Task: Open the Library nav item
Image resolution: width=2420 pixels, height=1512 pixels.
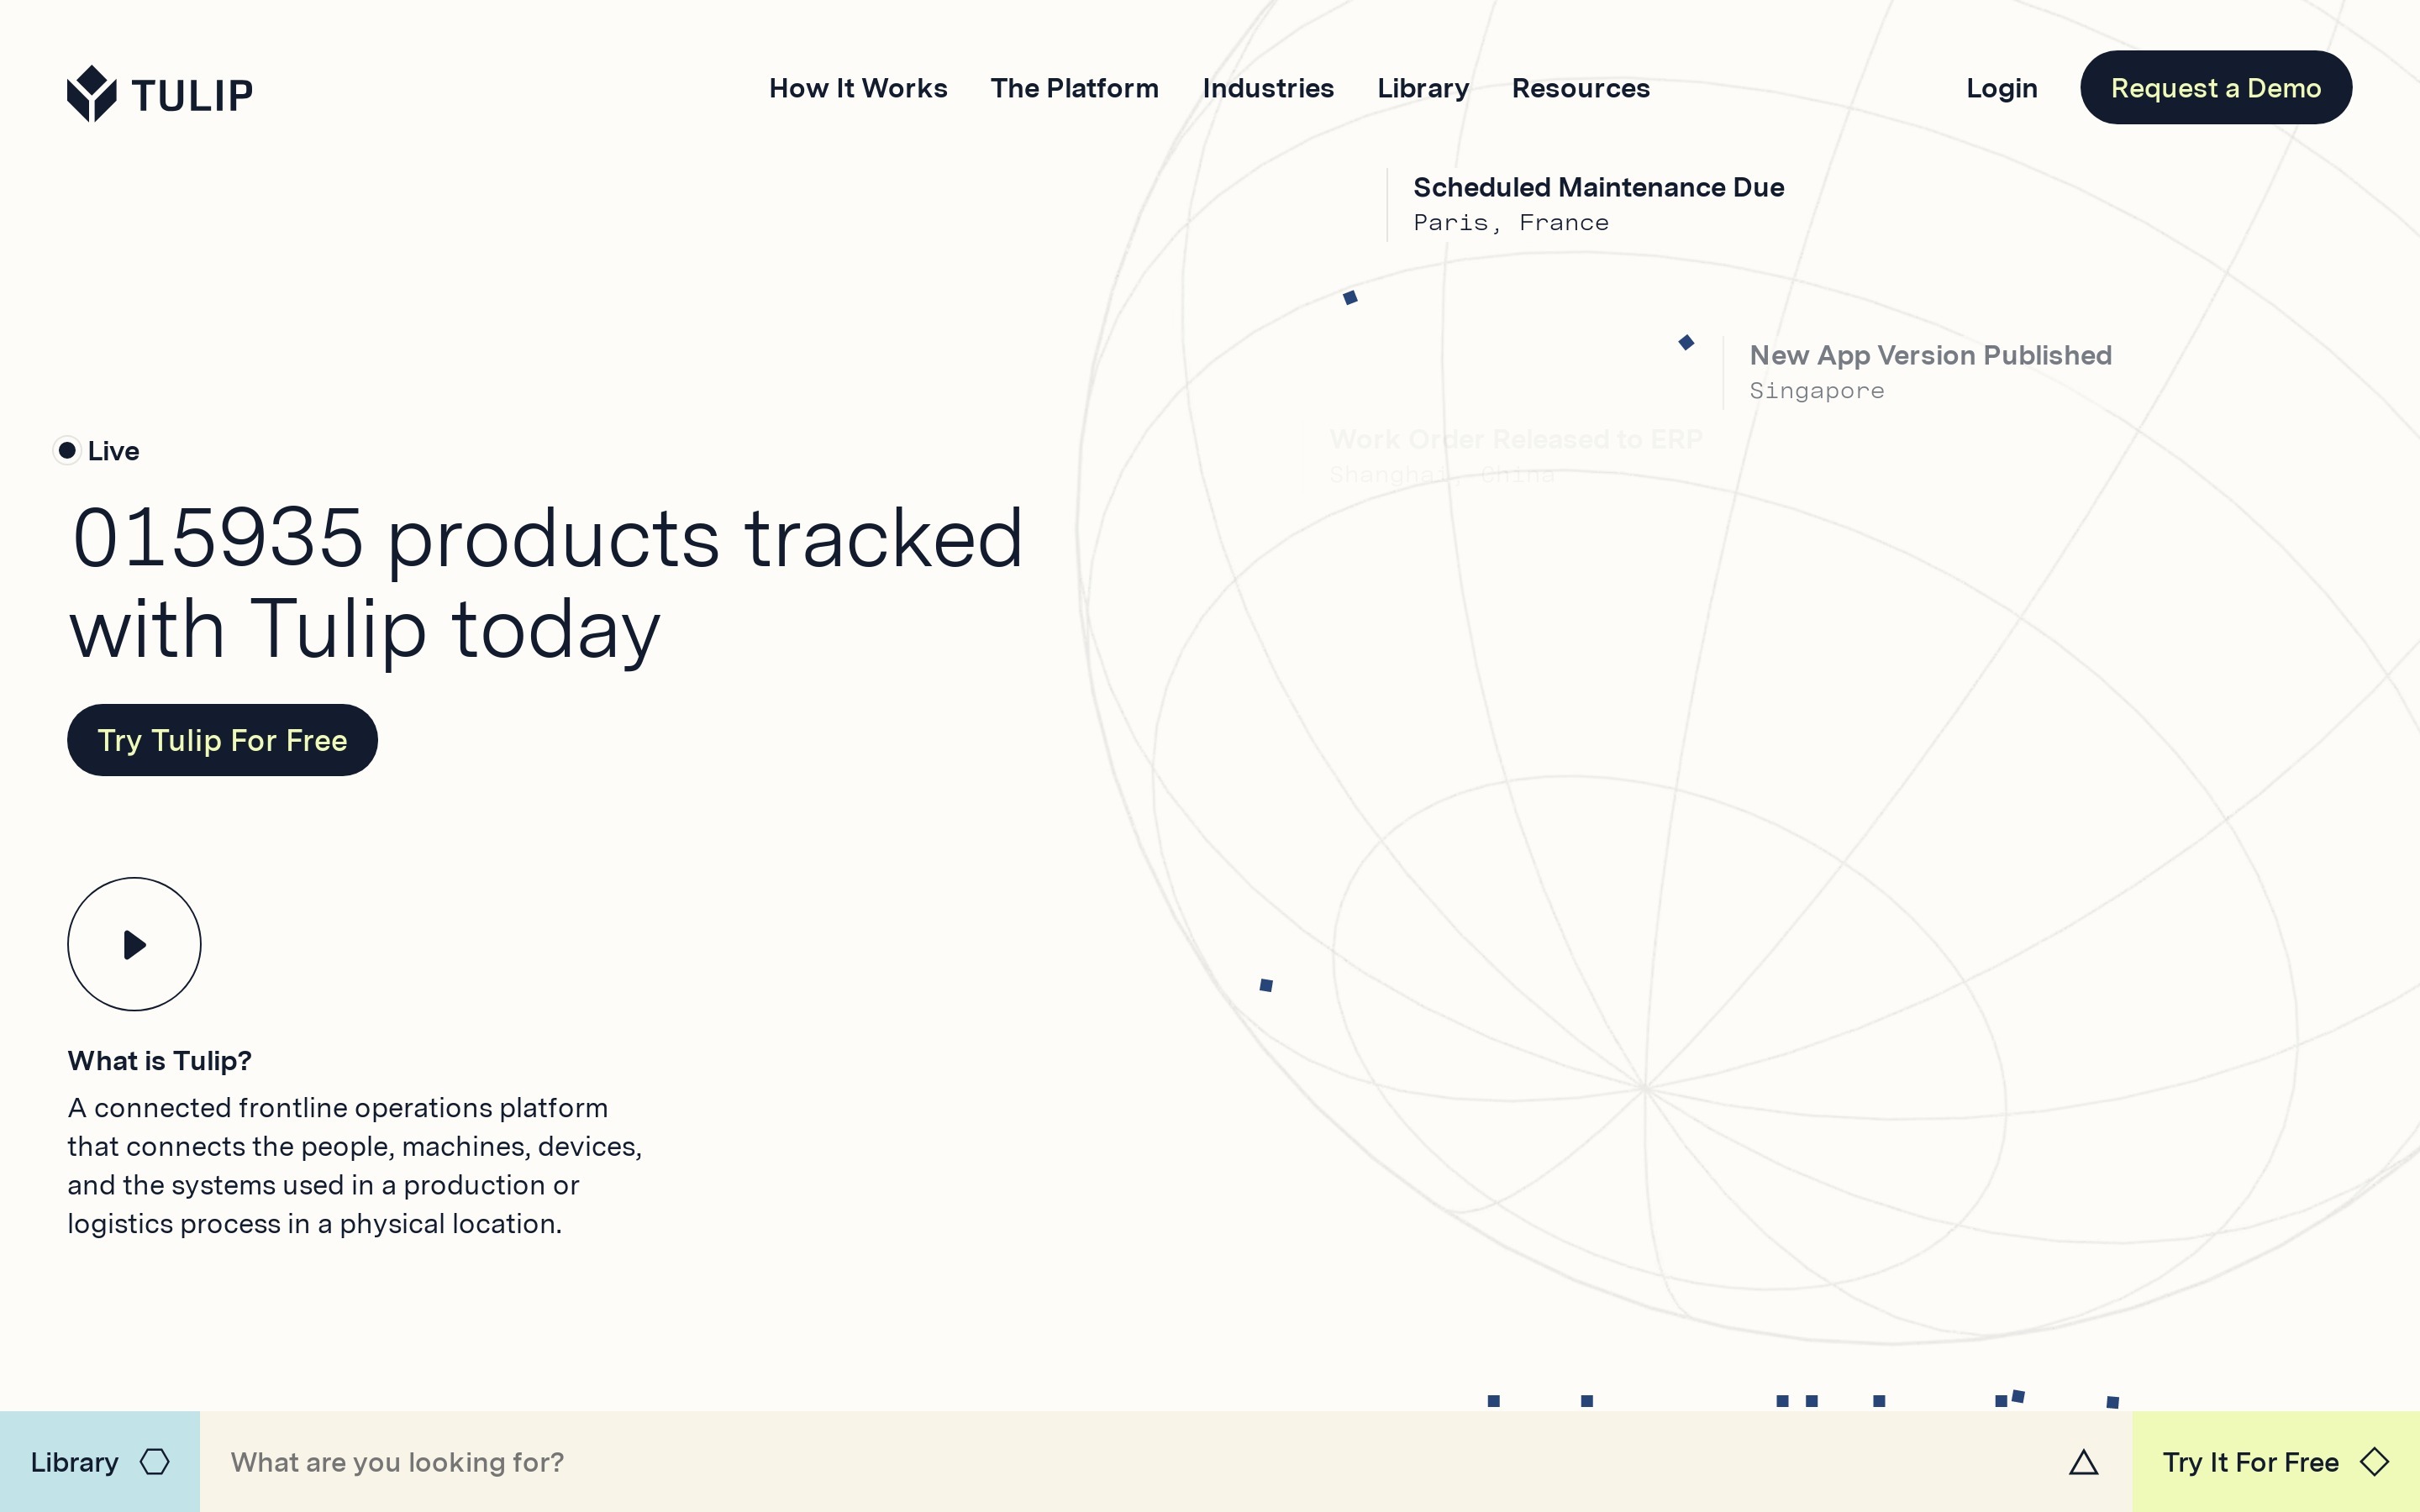Action: (1422, 88)
